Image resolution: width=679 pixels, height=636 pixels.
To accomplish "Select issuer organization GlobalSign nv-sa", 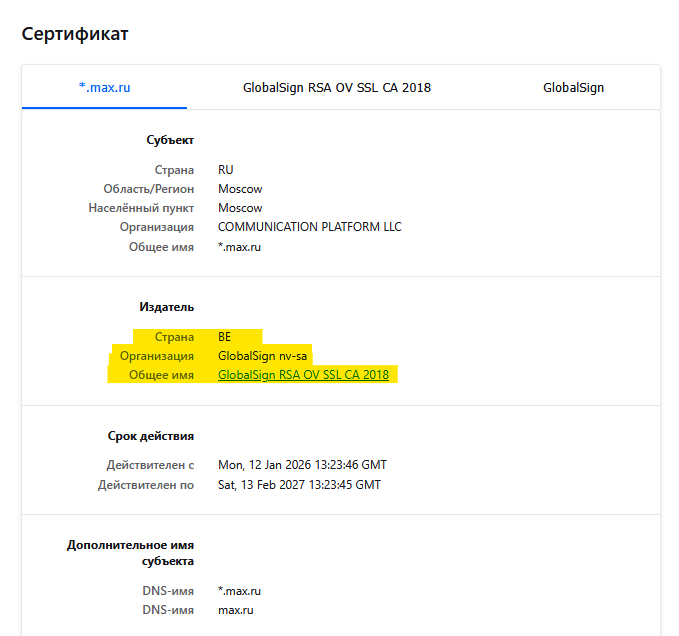I will click(x=262, y=356).
